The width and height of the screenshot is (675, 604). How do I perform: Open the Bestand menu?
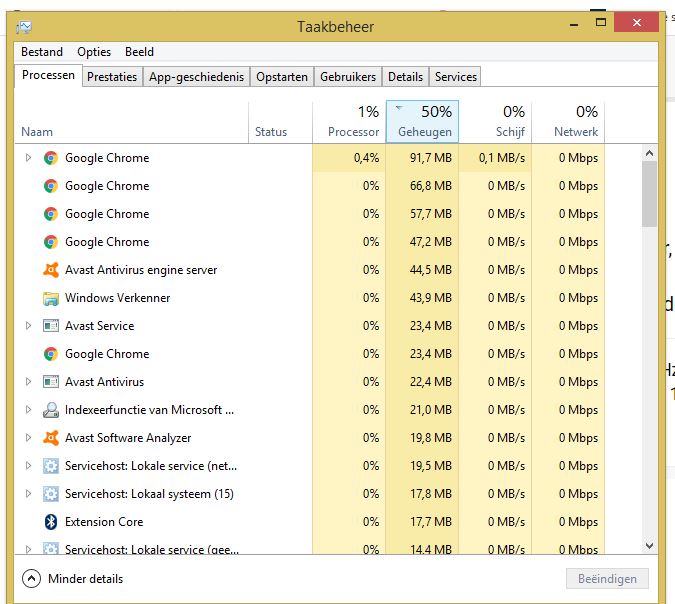(x=42, y=52)
